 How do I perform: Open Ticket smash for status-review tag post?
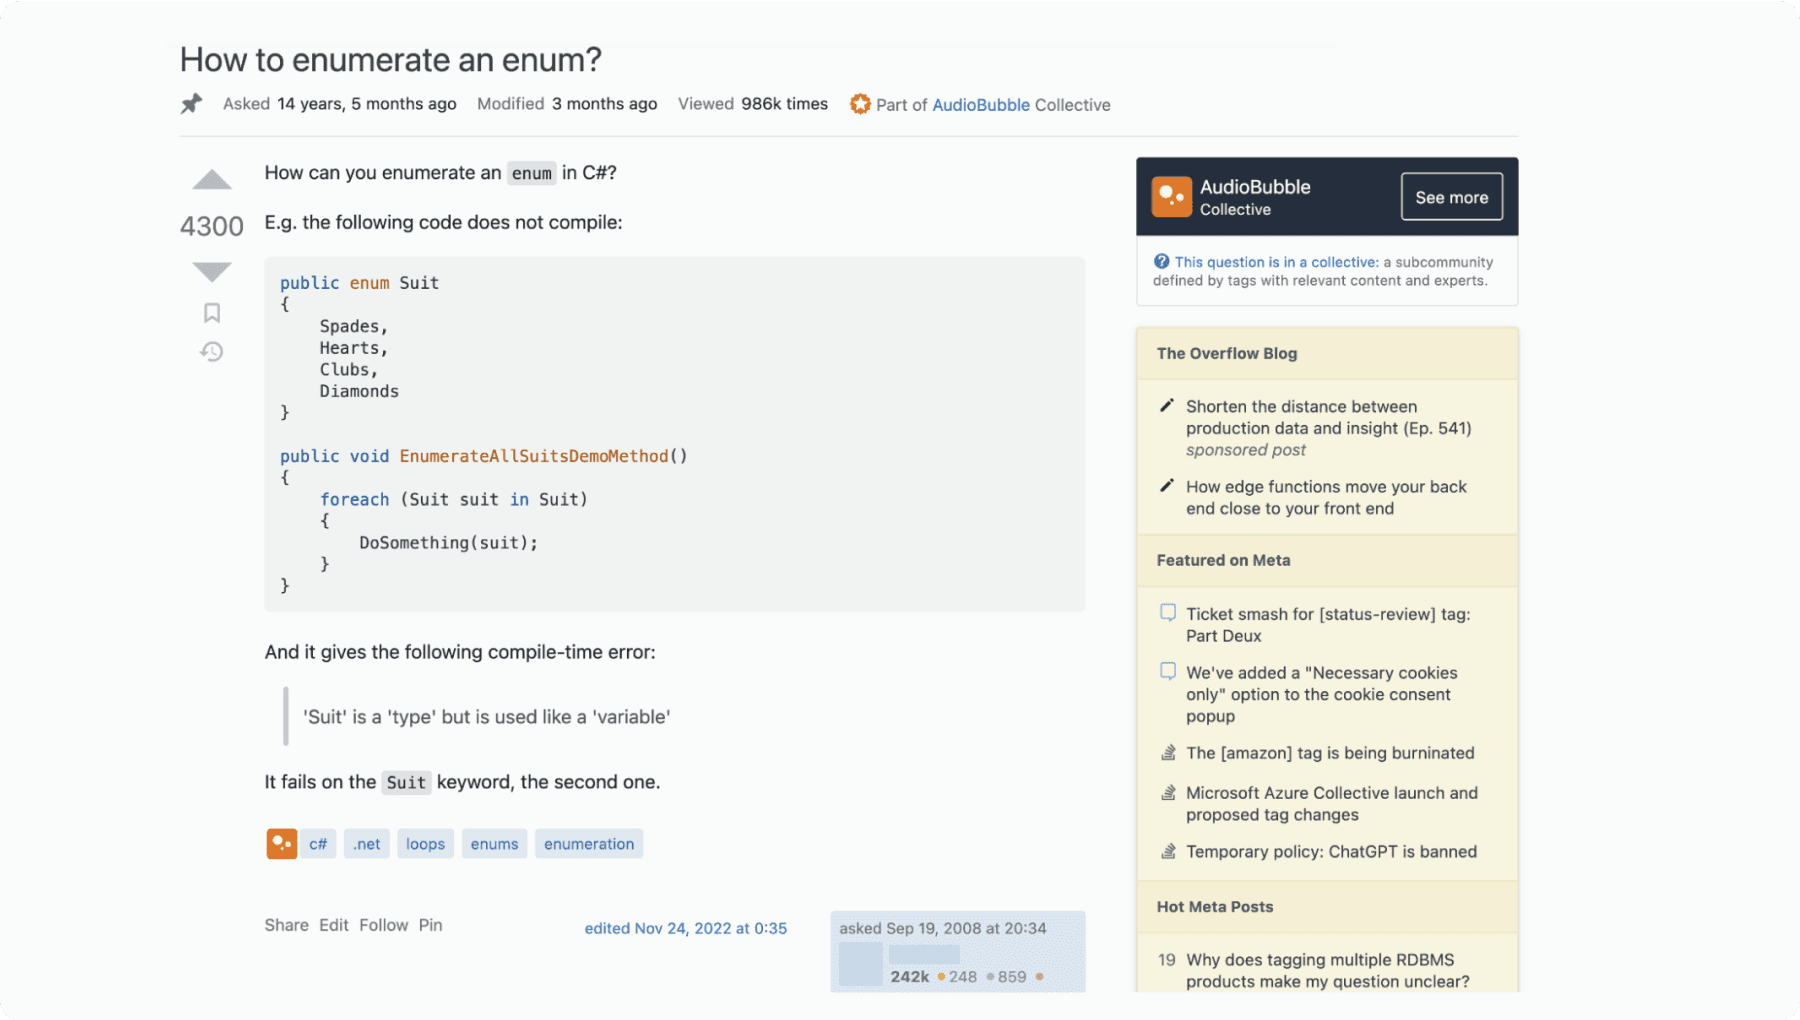point(1328,625)
